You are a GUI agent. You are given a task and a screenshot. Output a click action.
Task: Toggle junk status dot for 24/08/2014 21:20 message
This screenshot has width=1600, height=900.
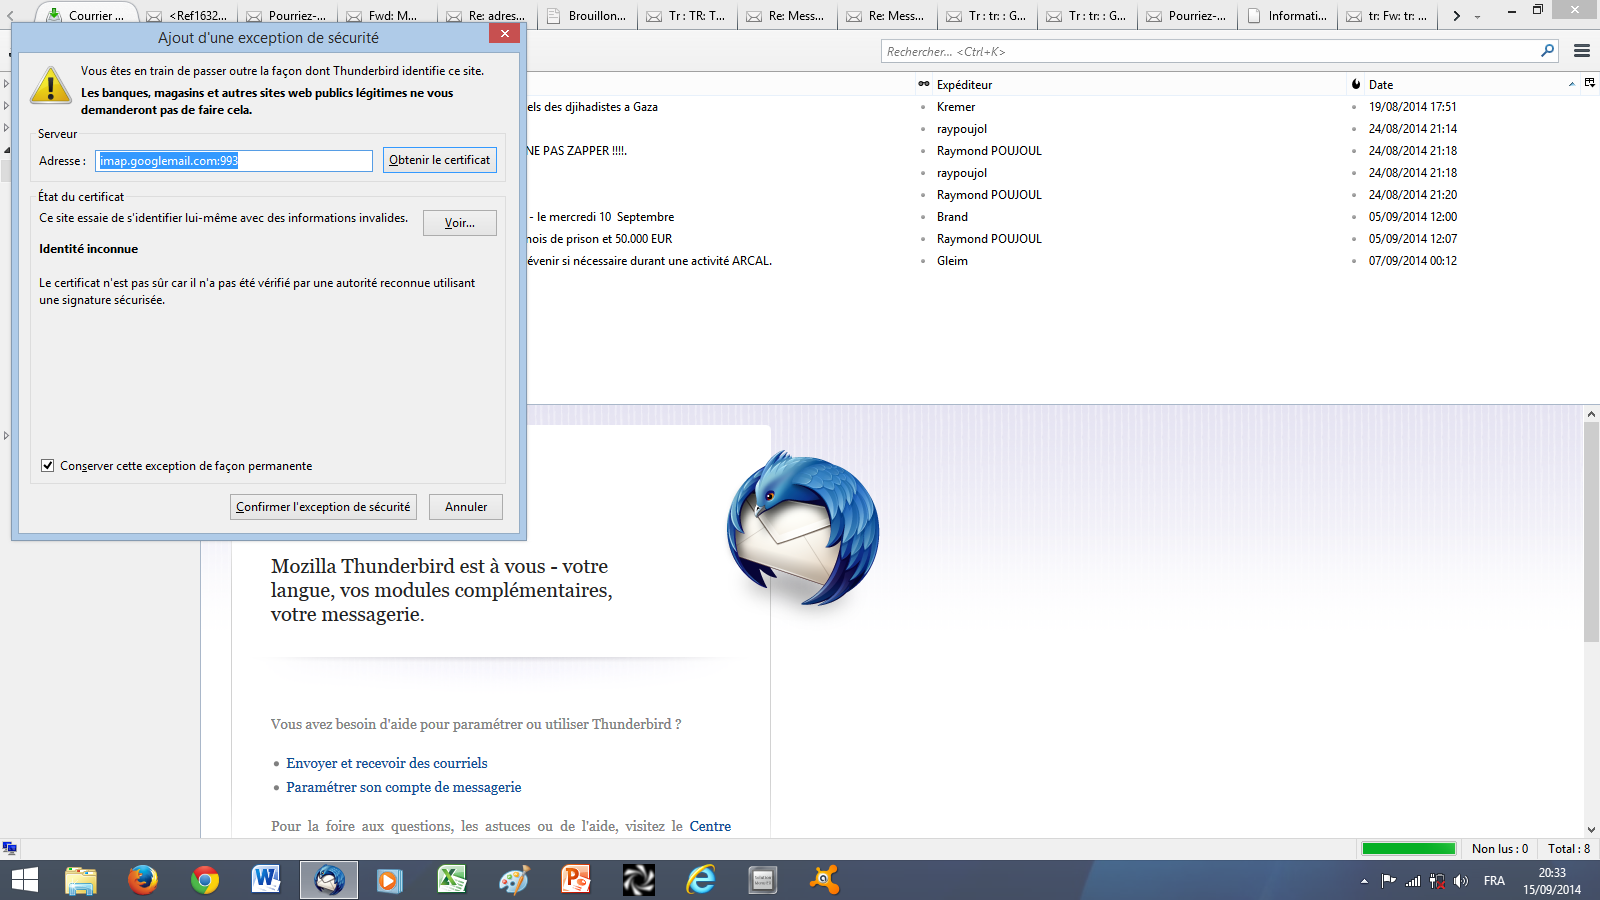click(1355, 195)
